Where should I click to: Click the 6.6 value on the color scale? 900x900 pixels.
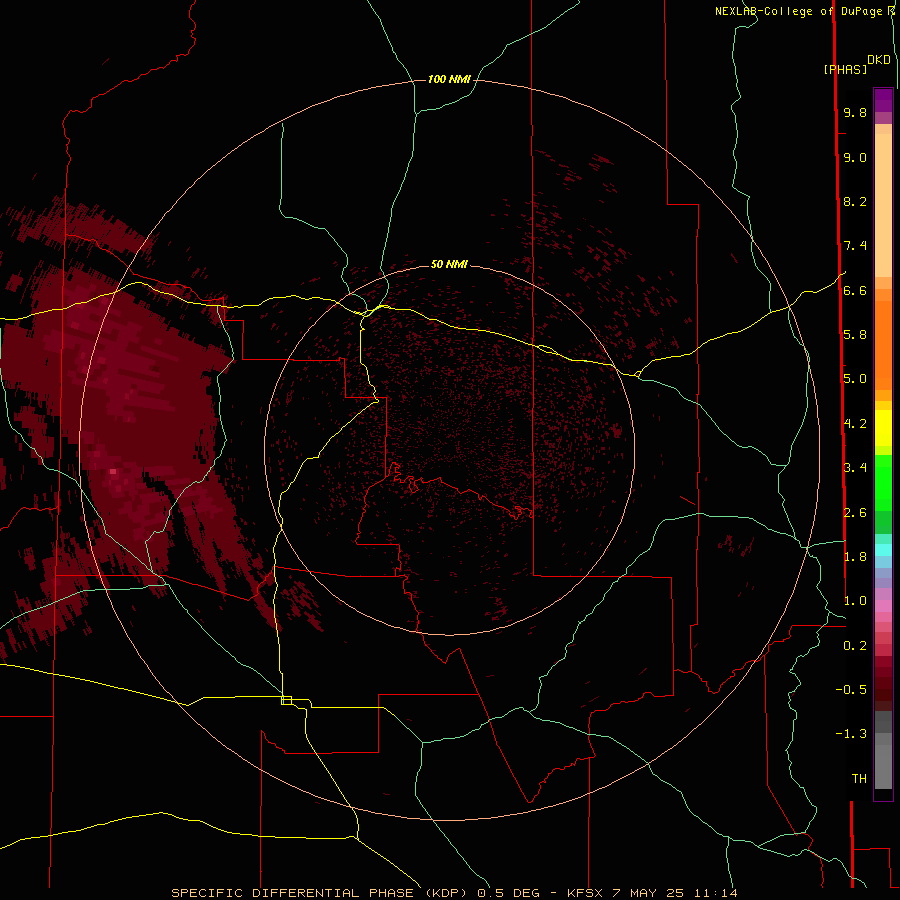click(x=855, y=290)
